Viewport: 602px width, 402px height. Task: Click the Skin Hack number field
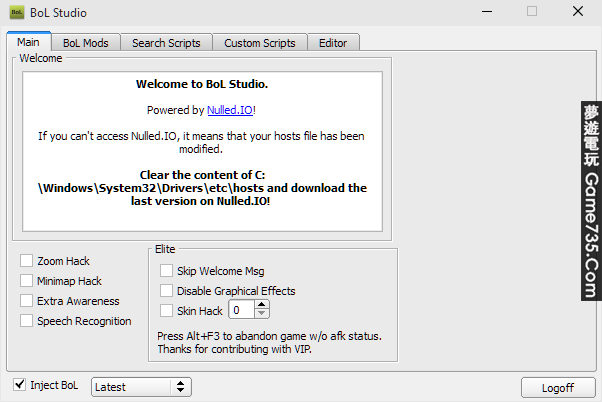(x=241, y=310)
